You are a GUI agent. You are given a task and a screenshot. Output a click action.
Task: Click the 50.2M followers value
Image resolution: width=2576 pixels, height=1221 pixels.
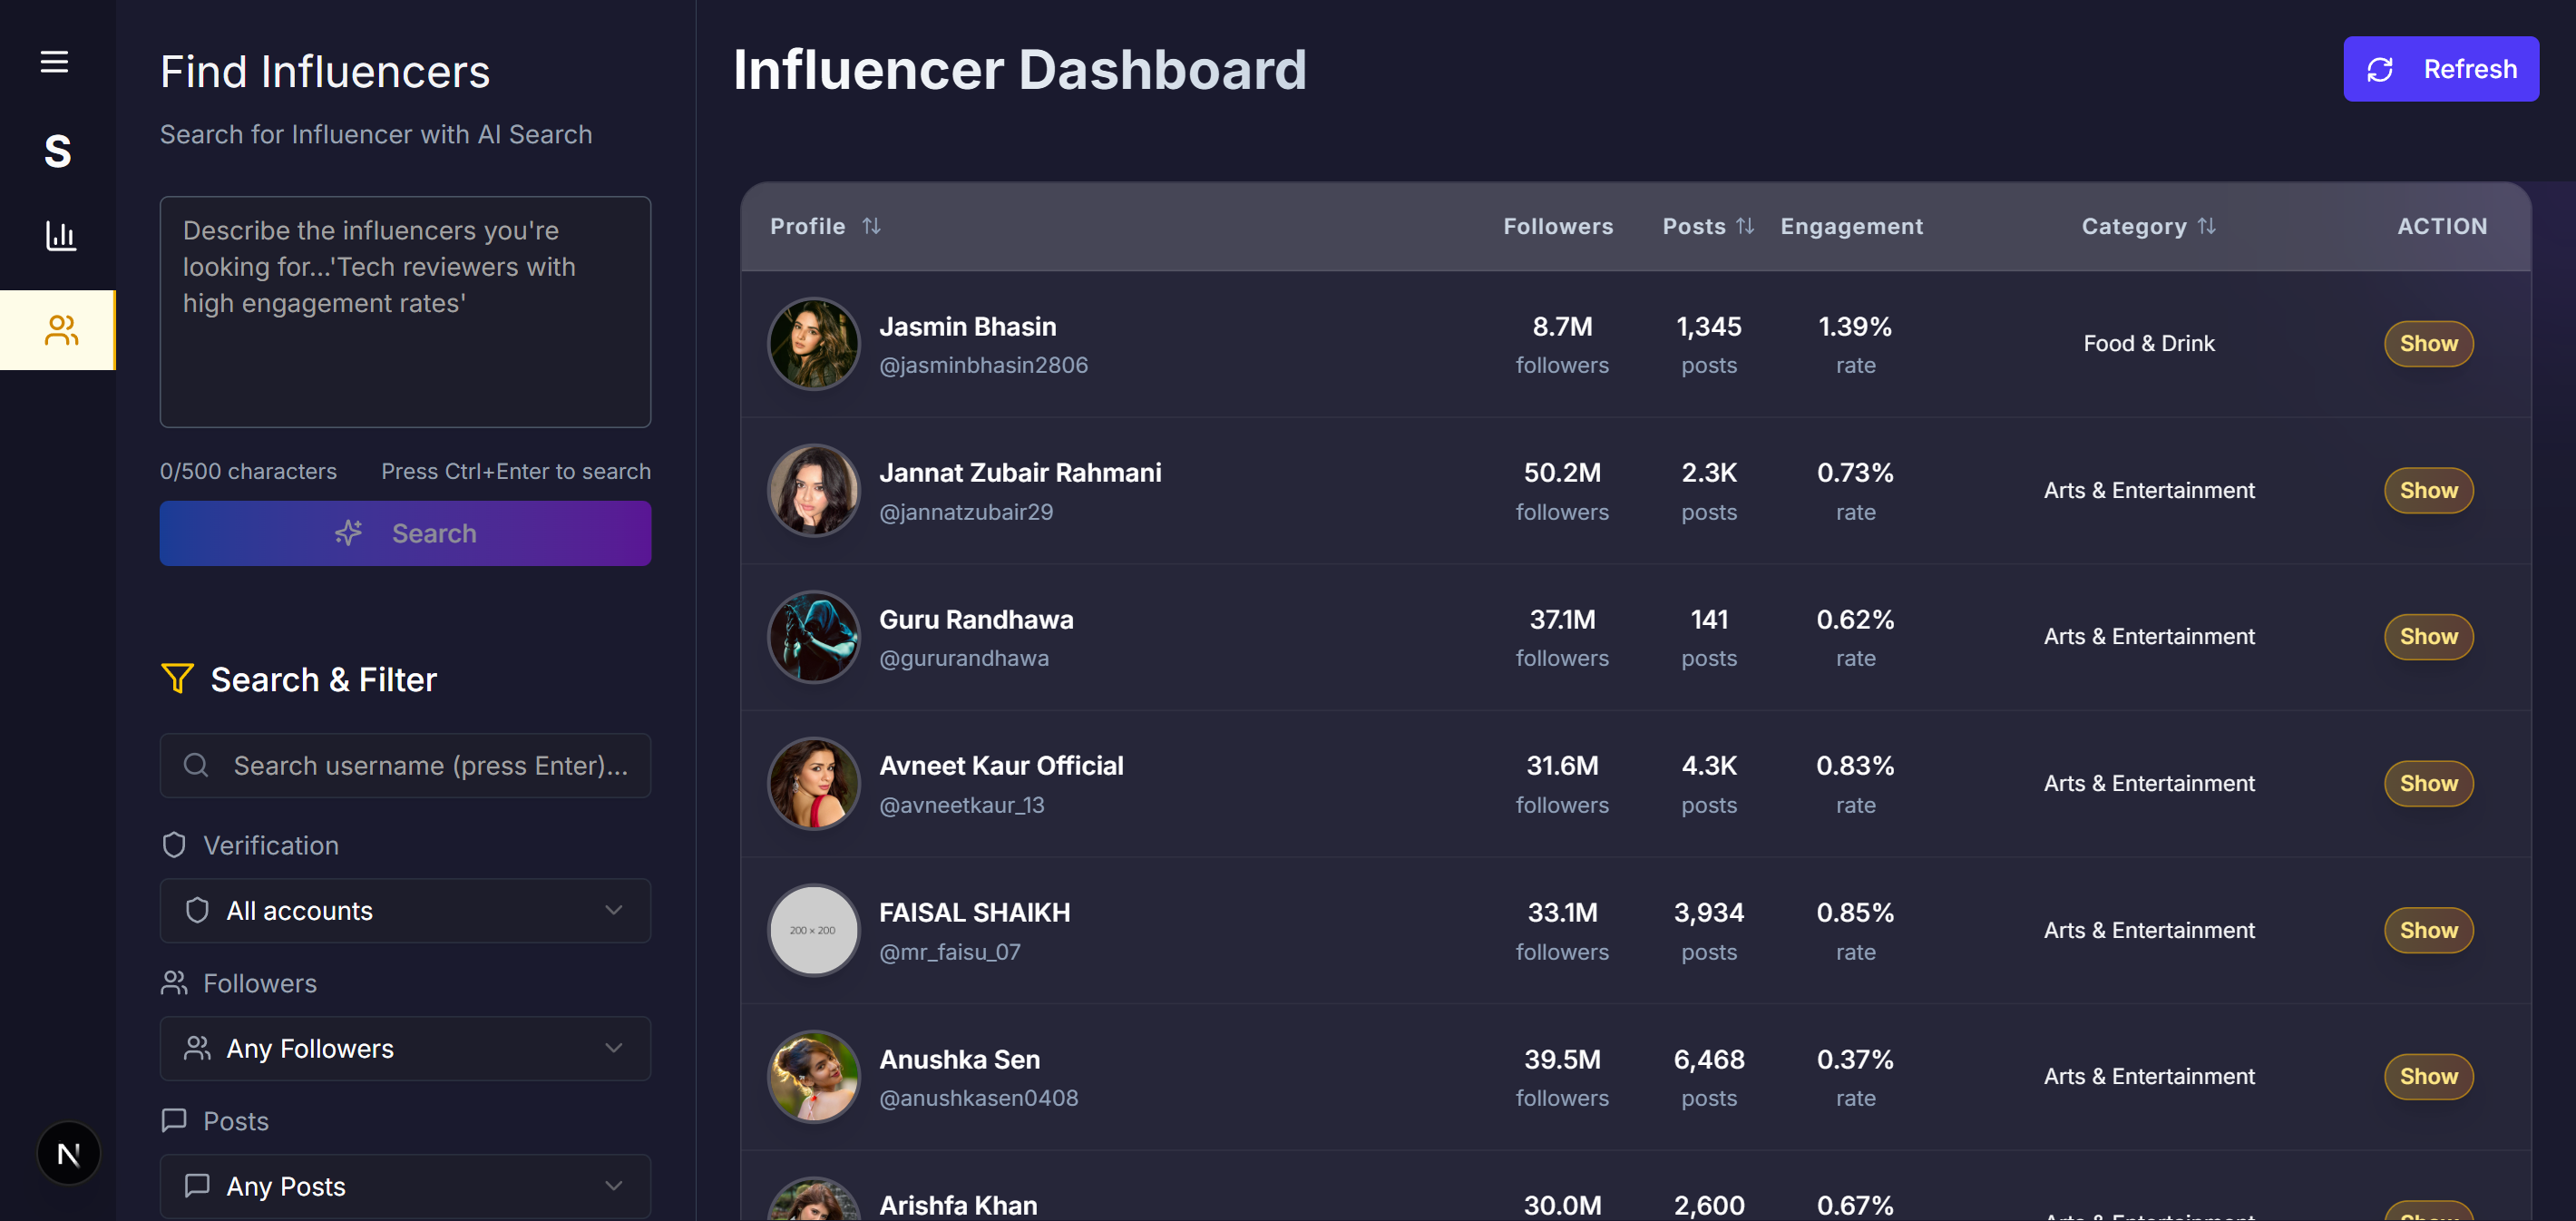tap(1562, 472)
